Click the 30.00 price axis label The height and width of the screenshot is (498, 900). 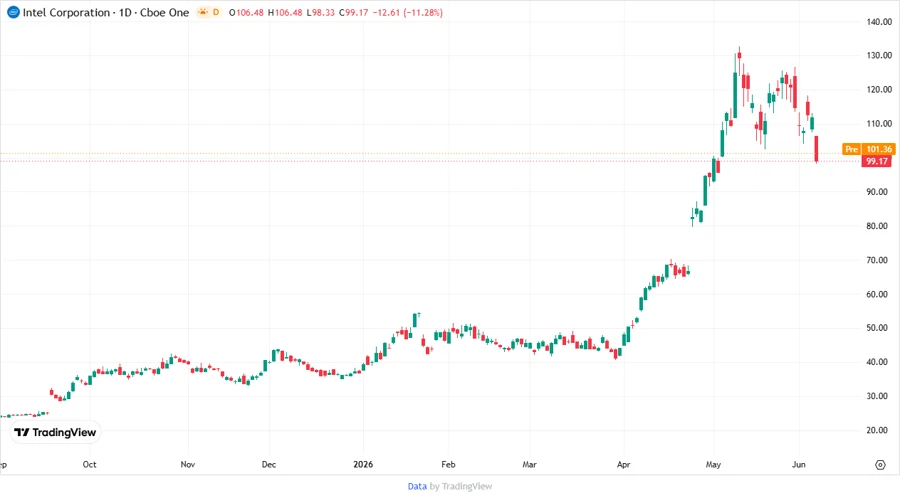pyautogui.click(x=878, y=396)
